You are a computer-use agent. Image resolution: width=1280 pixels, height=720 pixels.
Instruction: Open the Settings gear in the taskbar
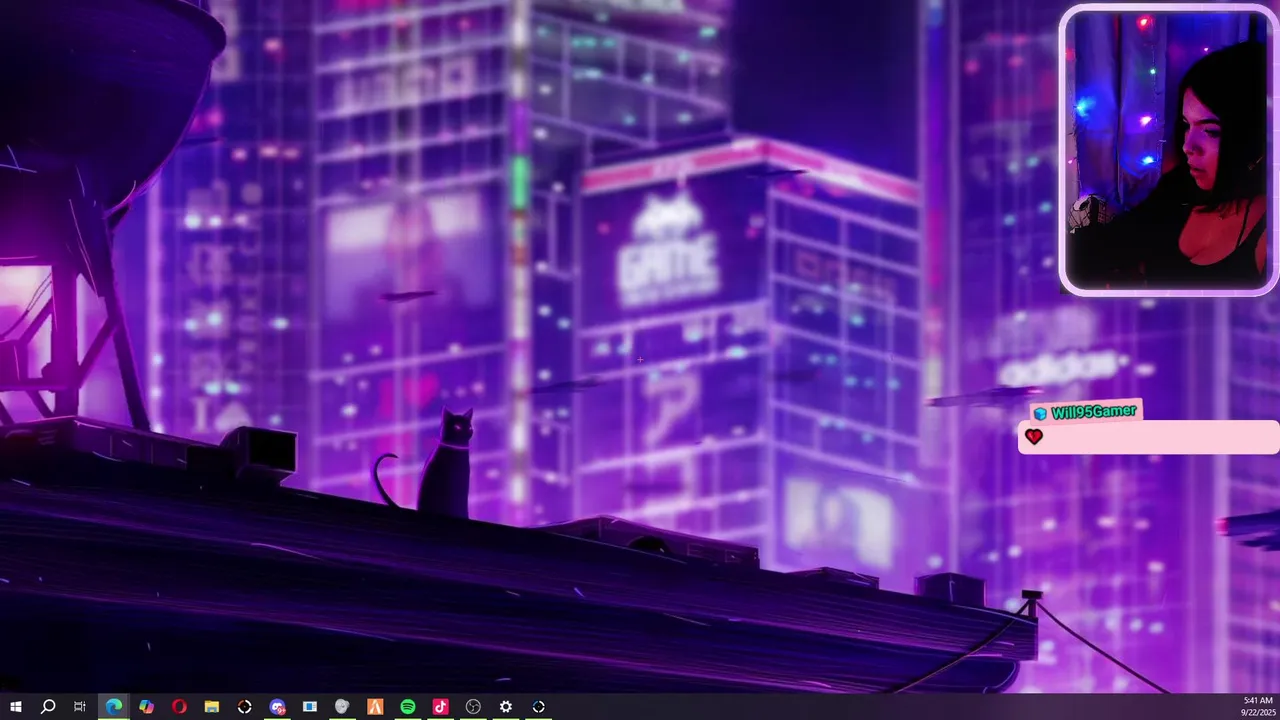coord(506,707)
